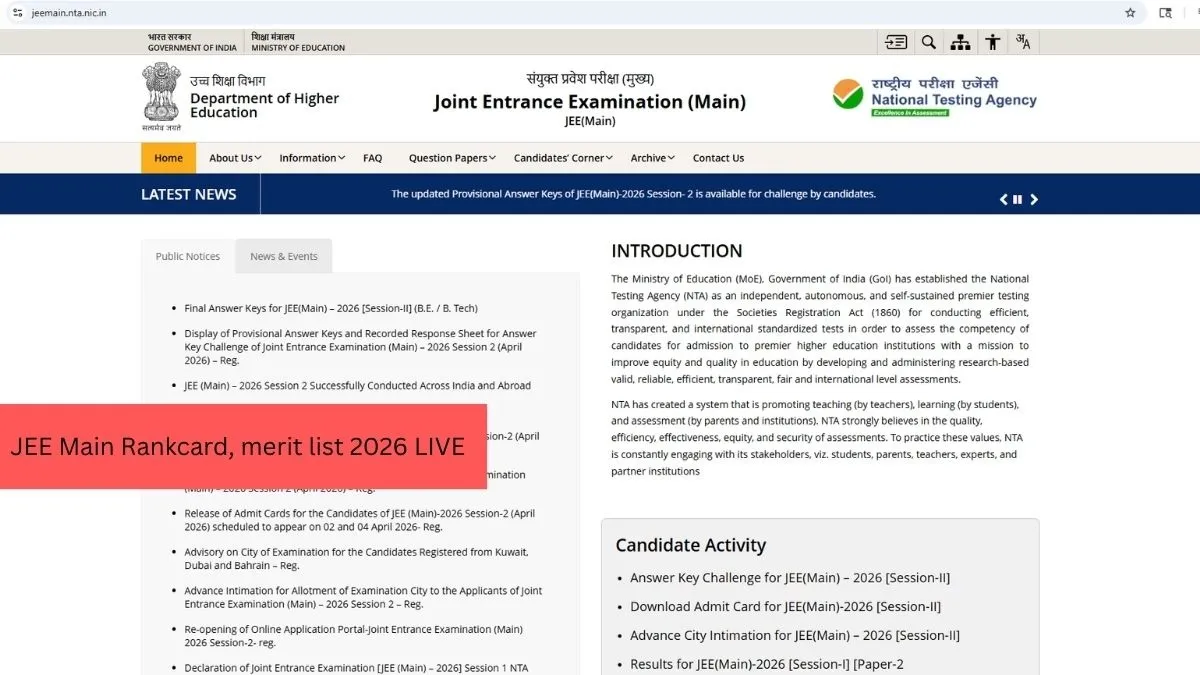Expand the About Us dropdown menu
Screen dimensions: 1200x675
(x=235, y=158)
